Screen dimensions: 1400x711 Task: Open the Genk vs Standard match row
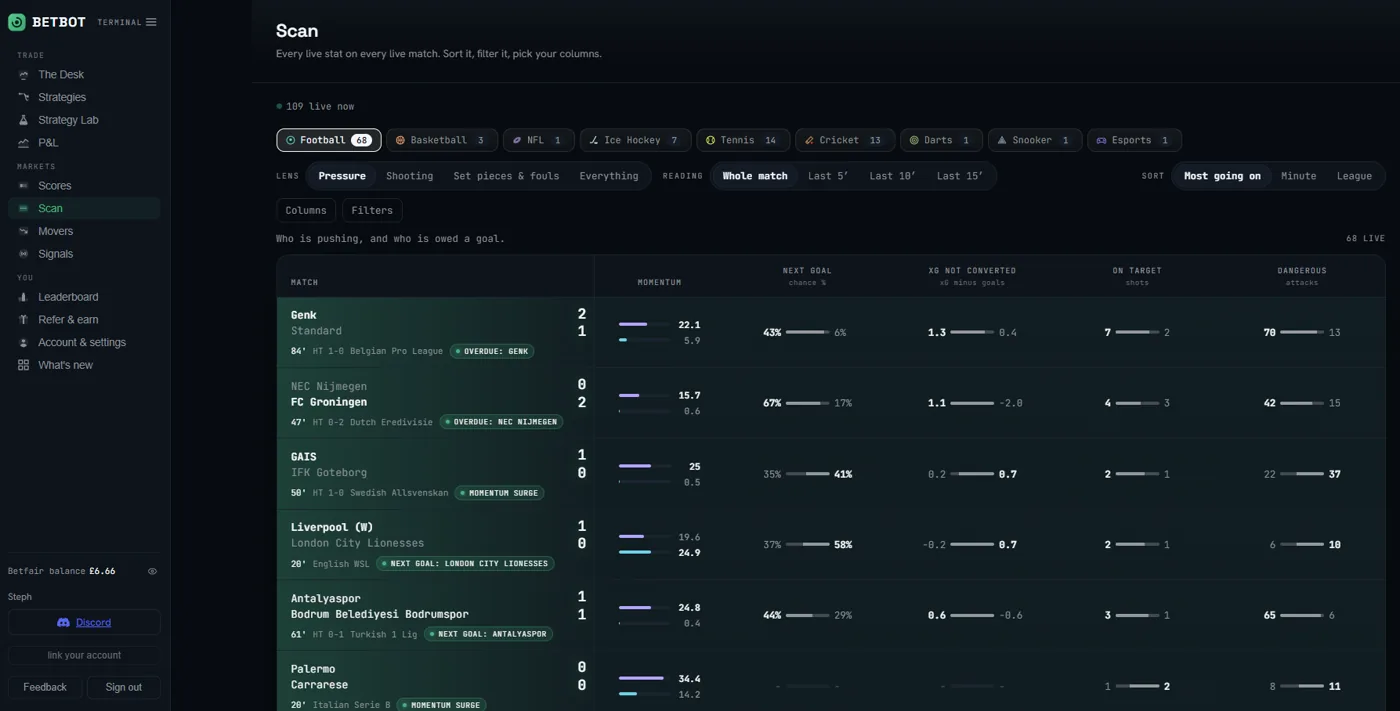tap(831, 332)
